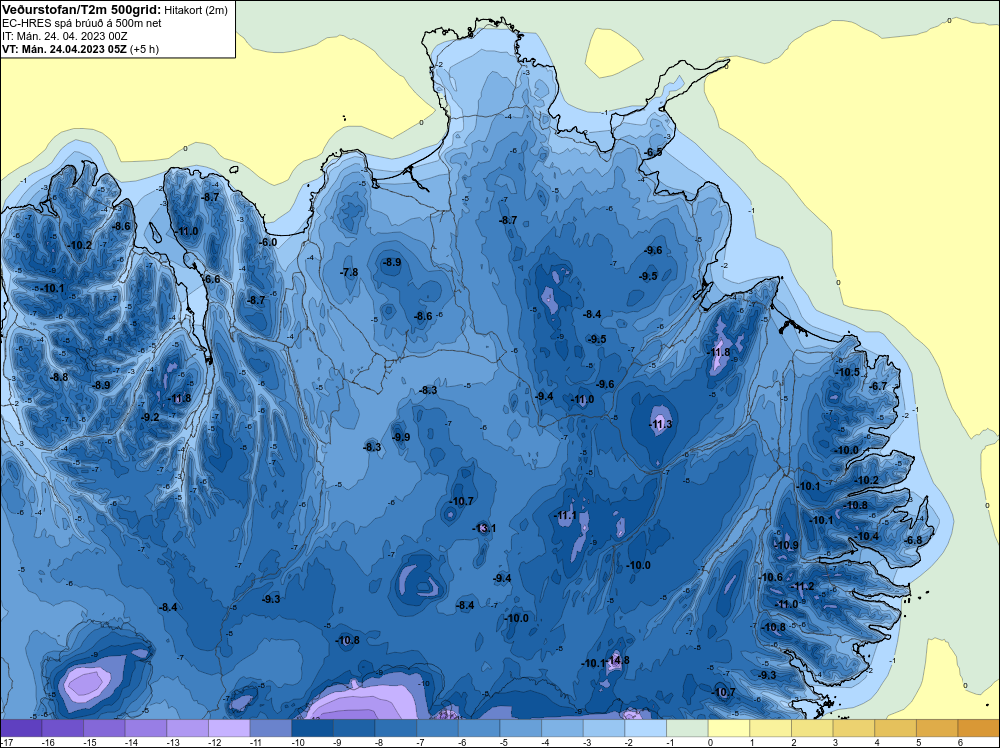Click orange legend swatch between 5 and 6

coord(938,728)
